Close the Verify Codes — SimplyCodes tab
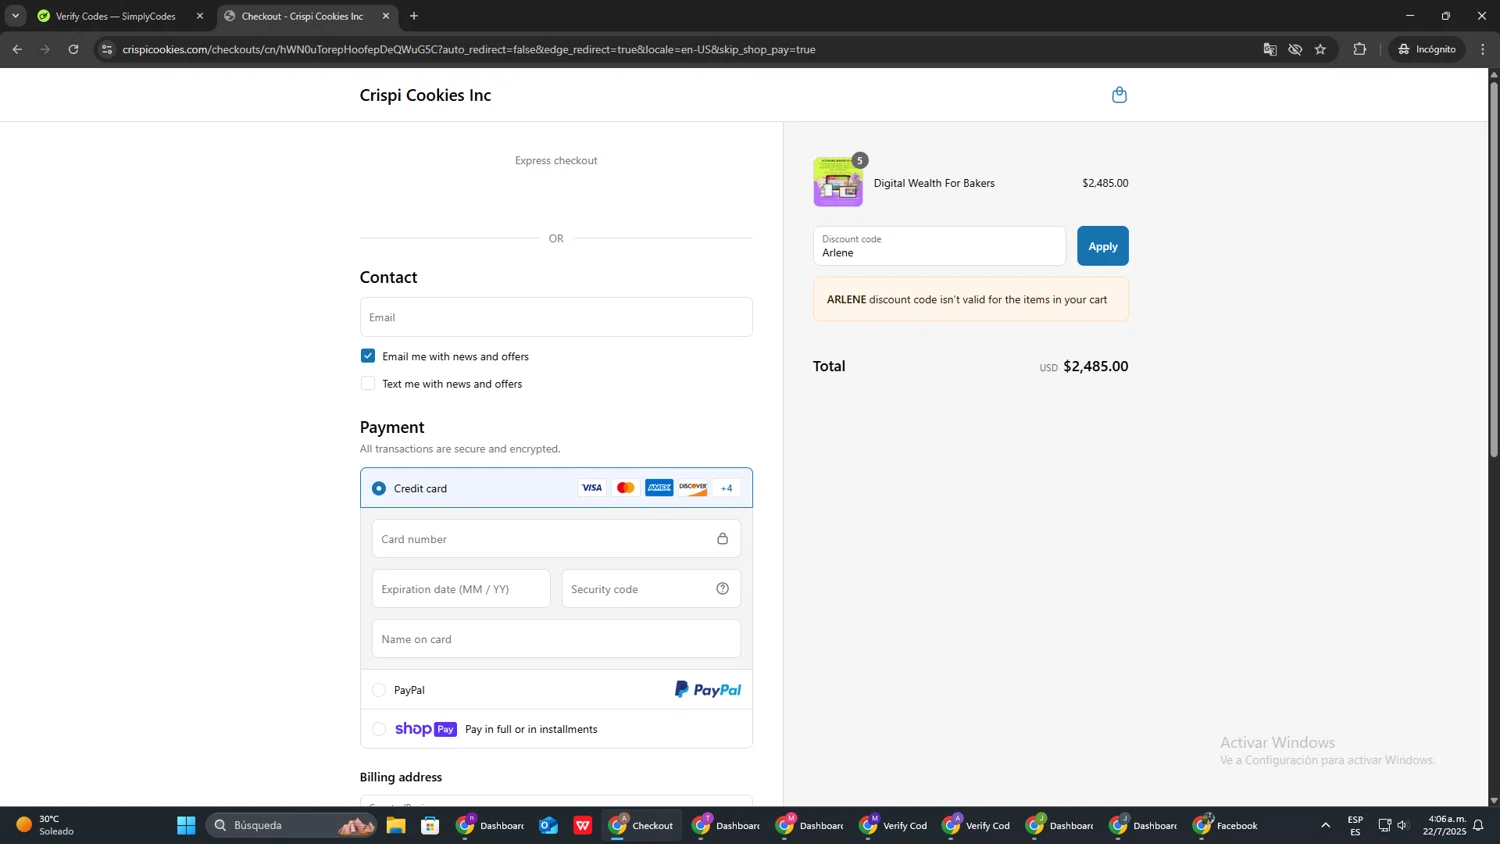Screen dimensions: 1500x844 pyautogui.click(x=200, y=16)
